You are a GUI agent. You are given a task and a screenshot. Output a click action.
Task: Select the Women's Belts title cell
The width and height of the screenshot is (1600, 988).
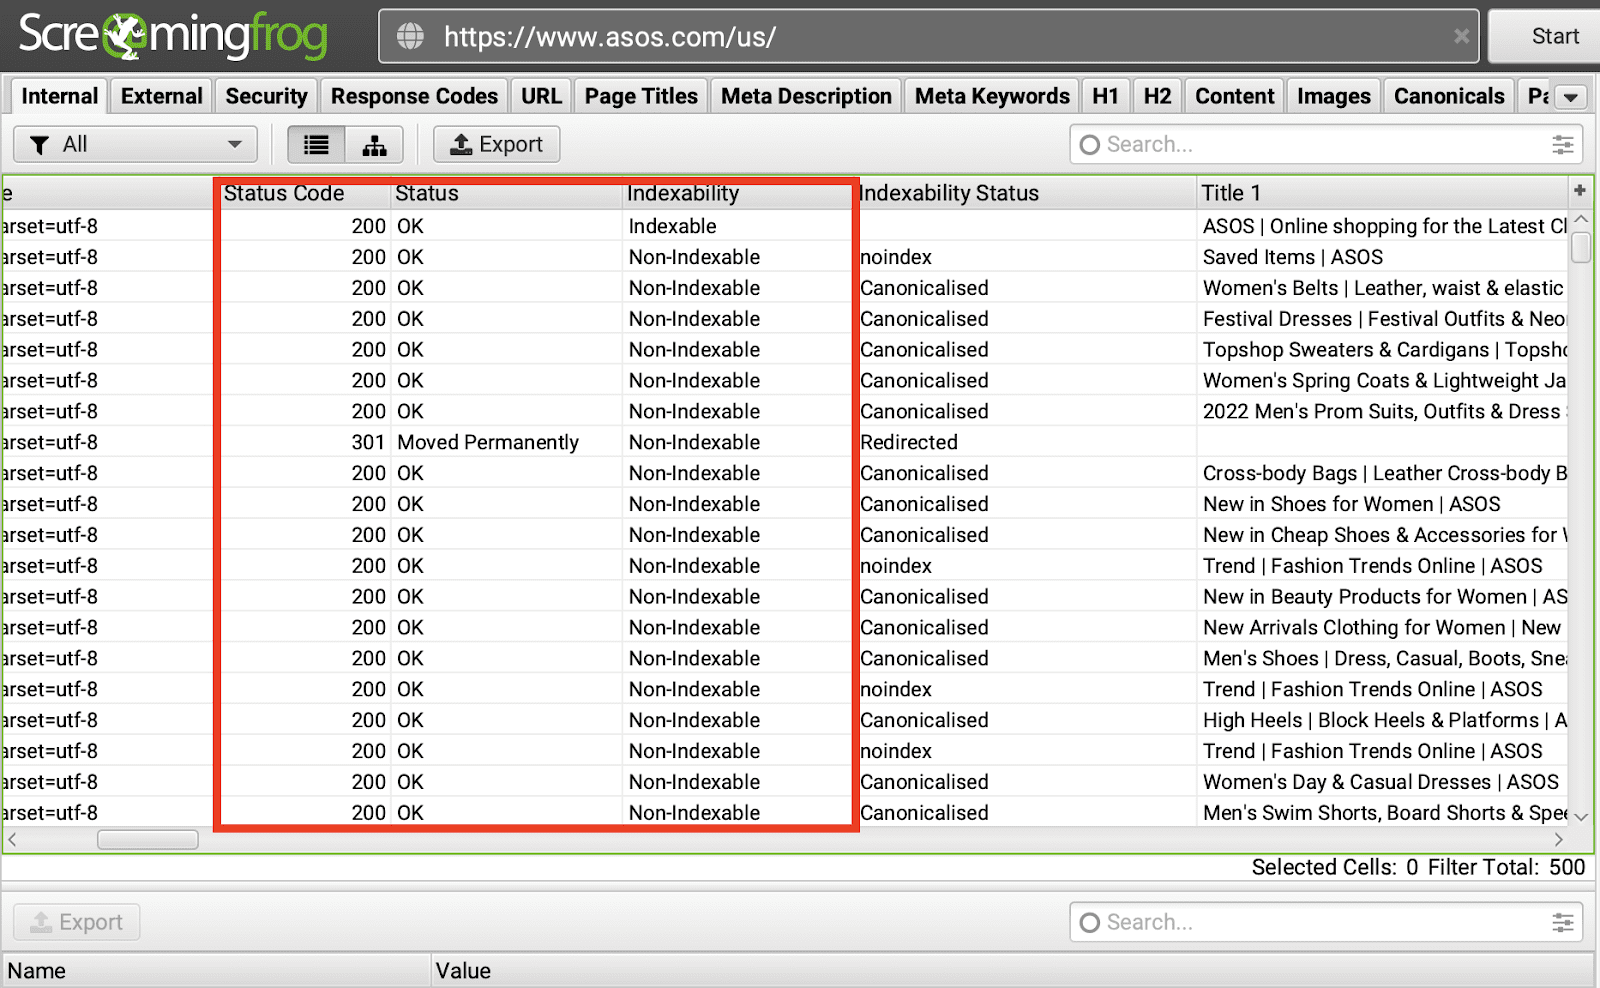(x=1382, y=288)
